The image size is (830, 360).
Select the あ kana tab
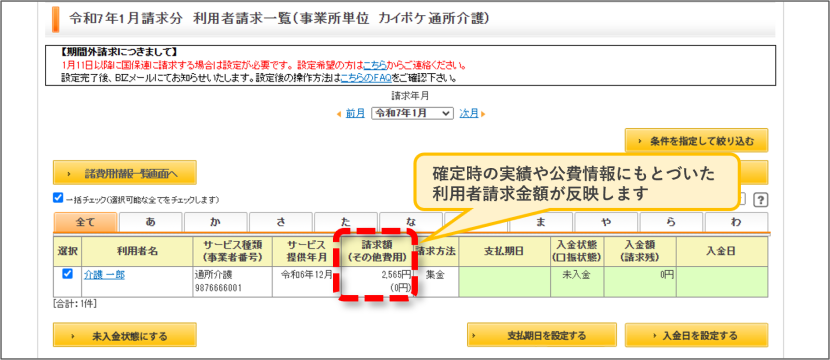pyautogui.click(x=150, y=222)
